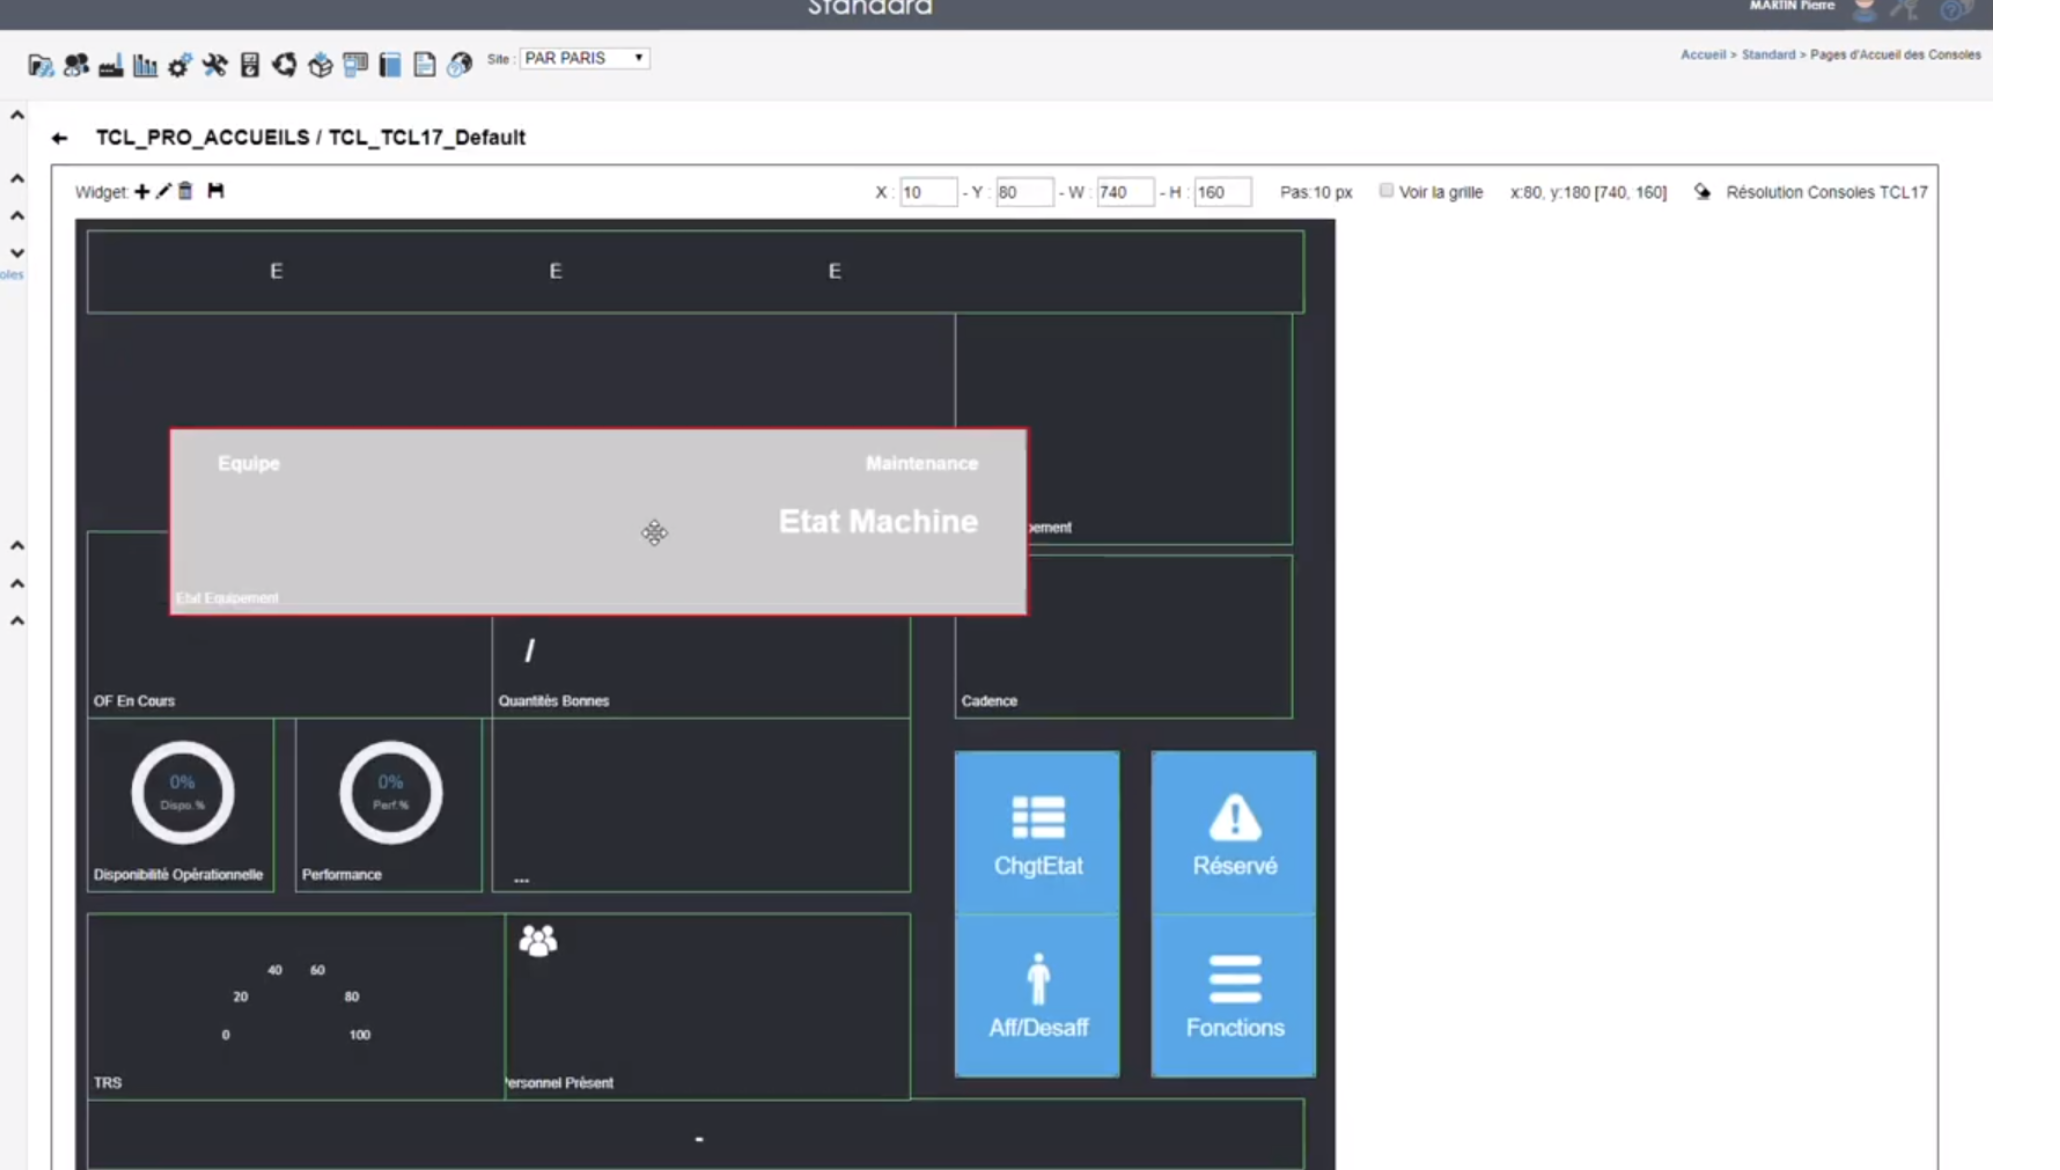This screenshot has width=2060, height=1170.
Task: Expand the downward chevron in left sidebar
Action: click(x=17, y=253)
